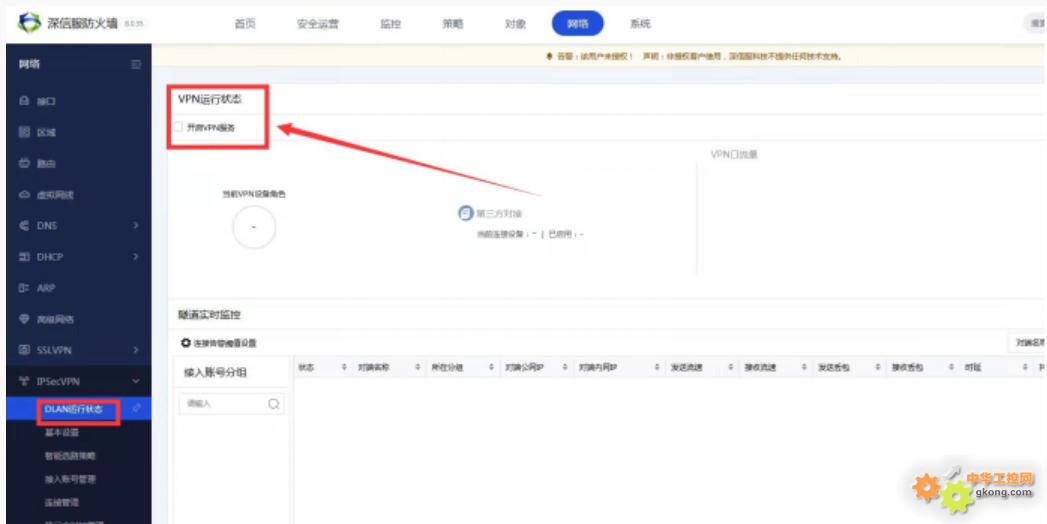The image size is (1047, 524).
Task: Click the connection alarm settings link text
Action: pos(225,343)
